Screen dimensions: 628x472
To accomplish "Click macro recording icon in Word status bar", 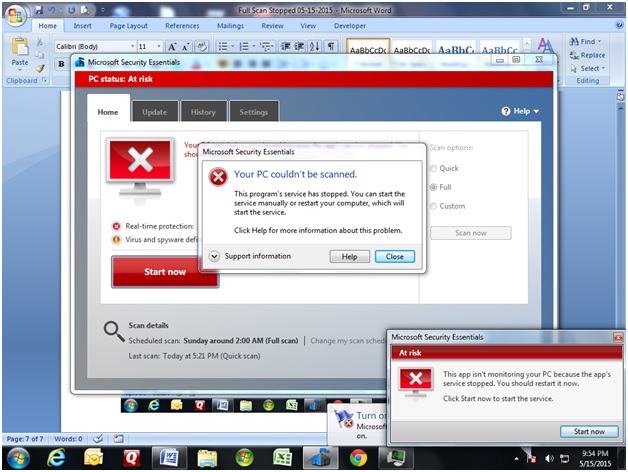I will 119,439.
